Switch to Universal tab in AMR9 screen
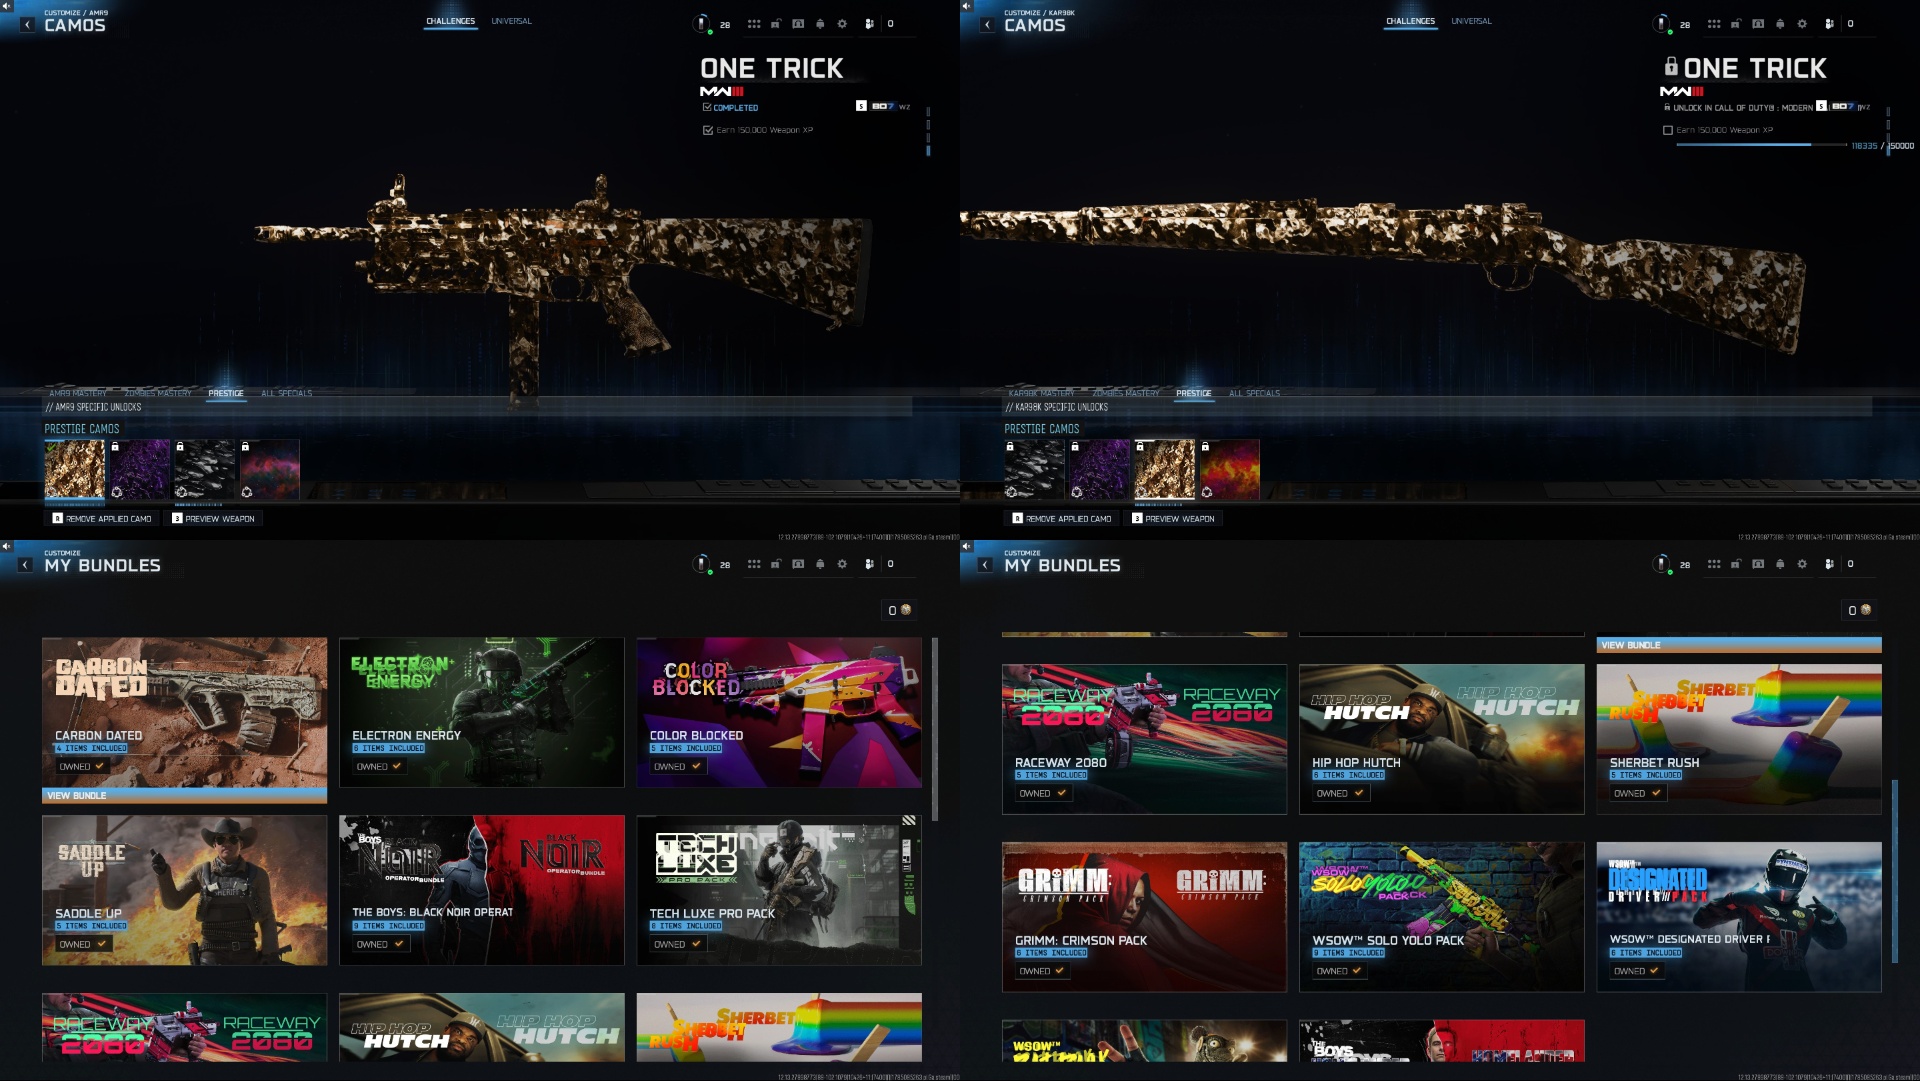The image size is (1920, 1081). click(x=511, y=21)
